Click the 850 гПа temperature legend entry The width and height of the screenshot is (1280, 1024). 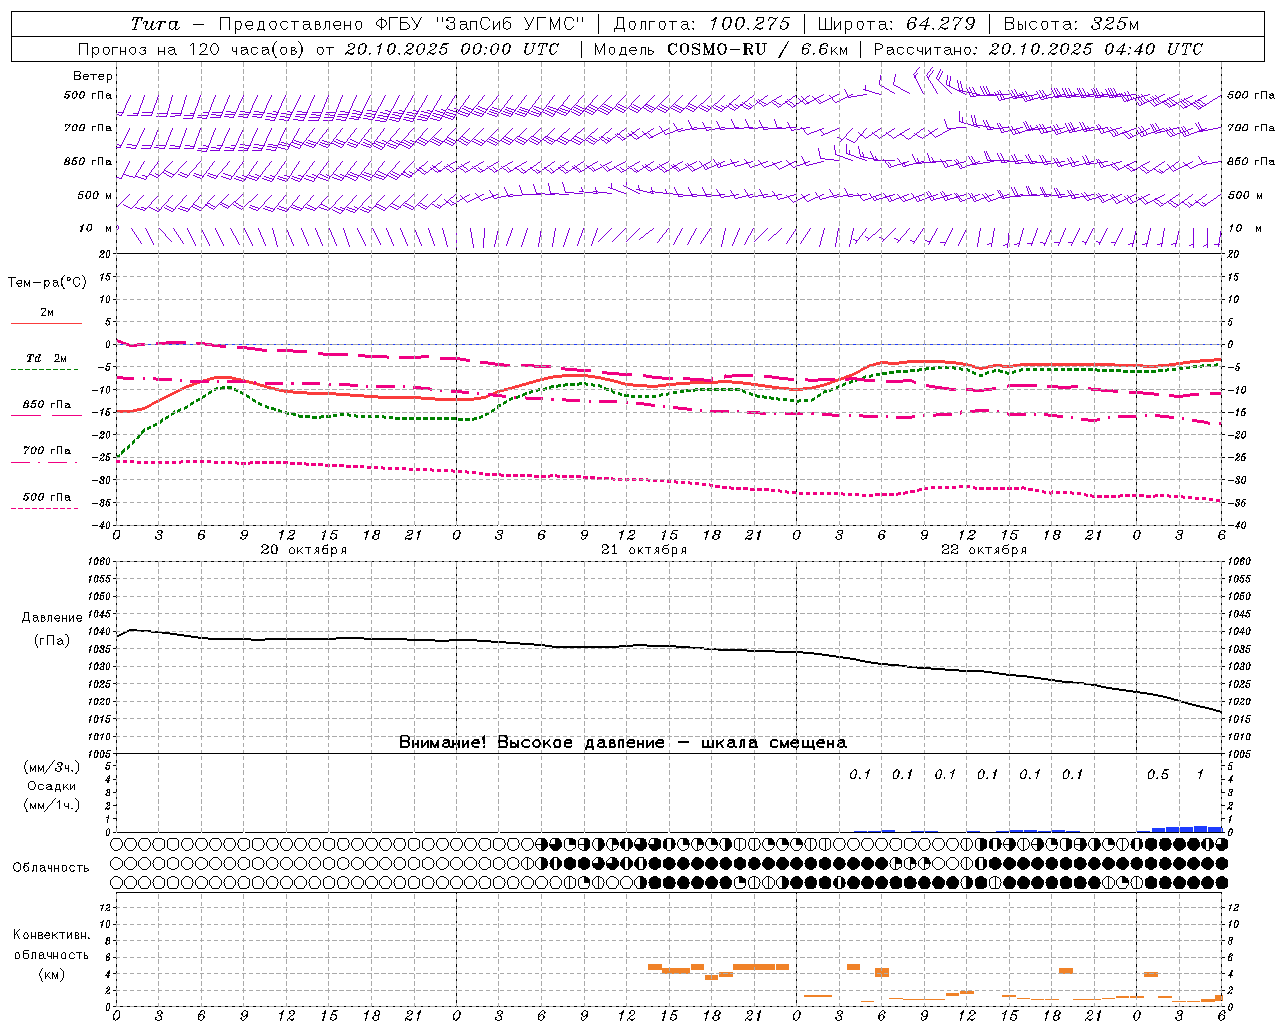point(46,405)
